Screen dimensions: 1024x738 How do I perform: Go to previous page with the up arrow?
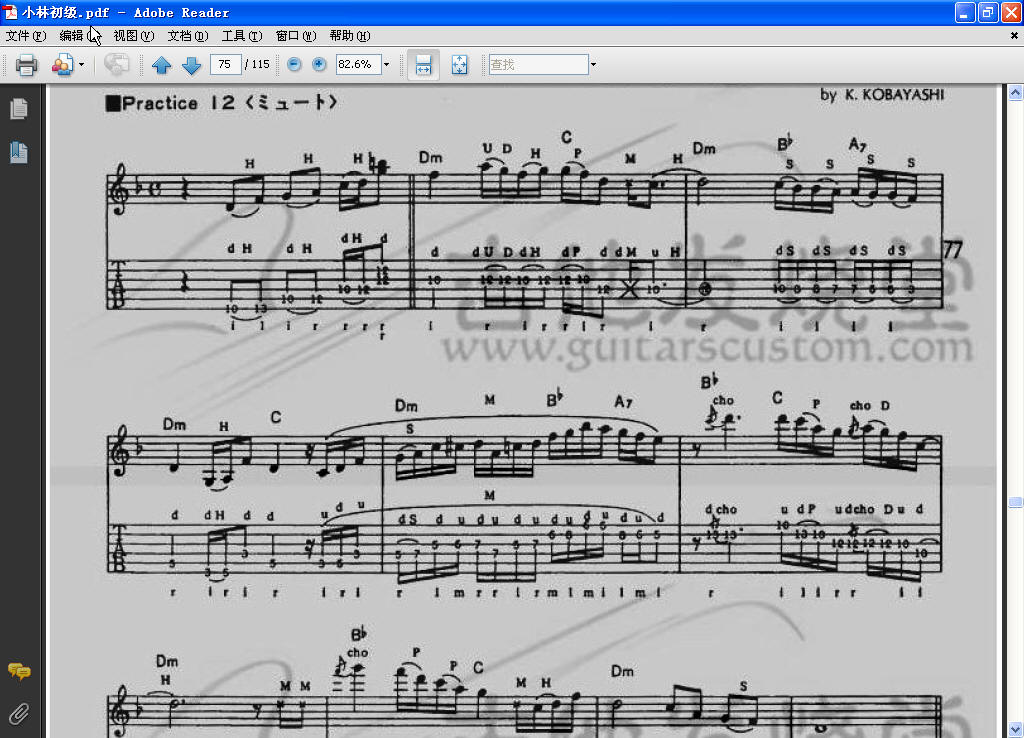(x=161, y=65)
